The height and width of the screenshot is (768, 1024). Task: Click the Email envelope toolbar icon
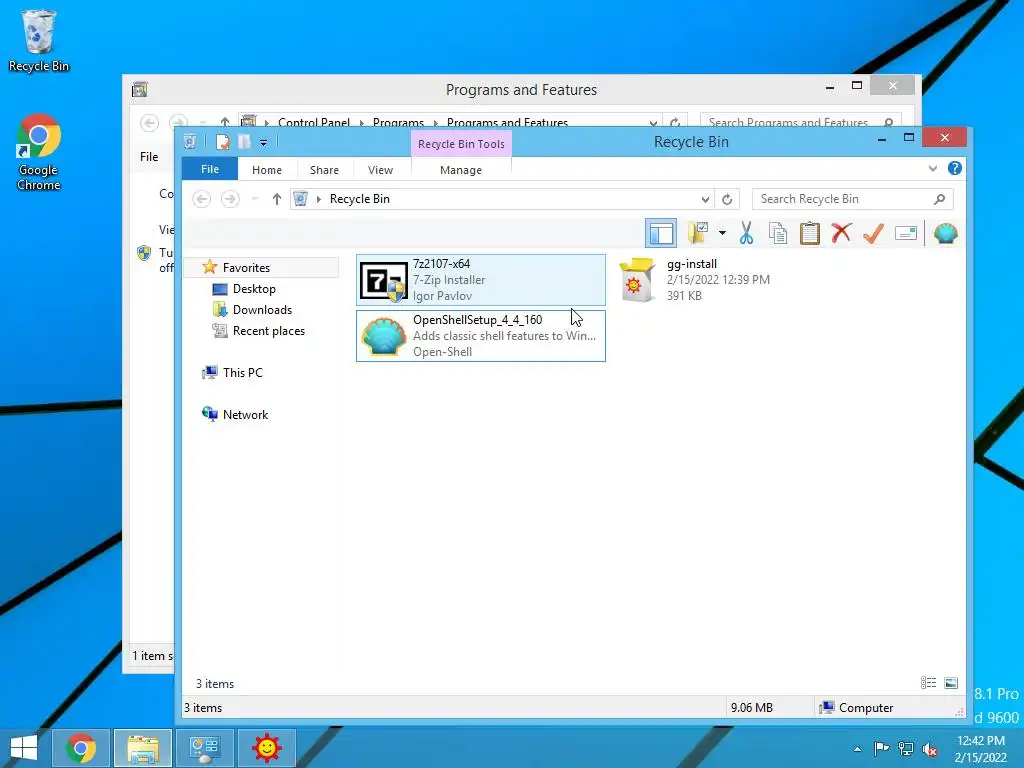pos(906,233)
